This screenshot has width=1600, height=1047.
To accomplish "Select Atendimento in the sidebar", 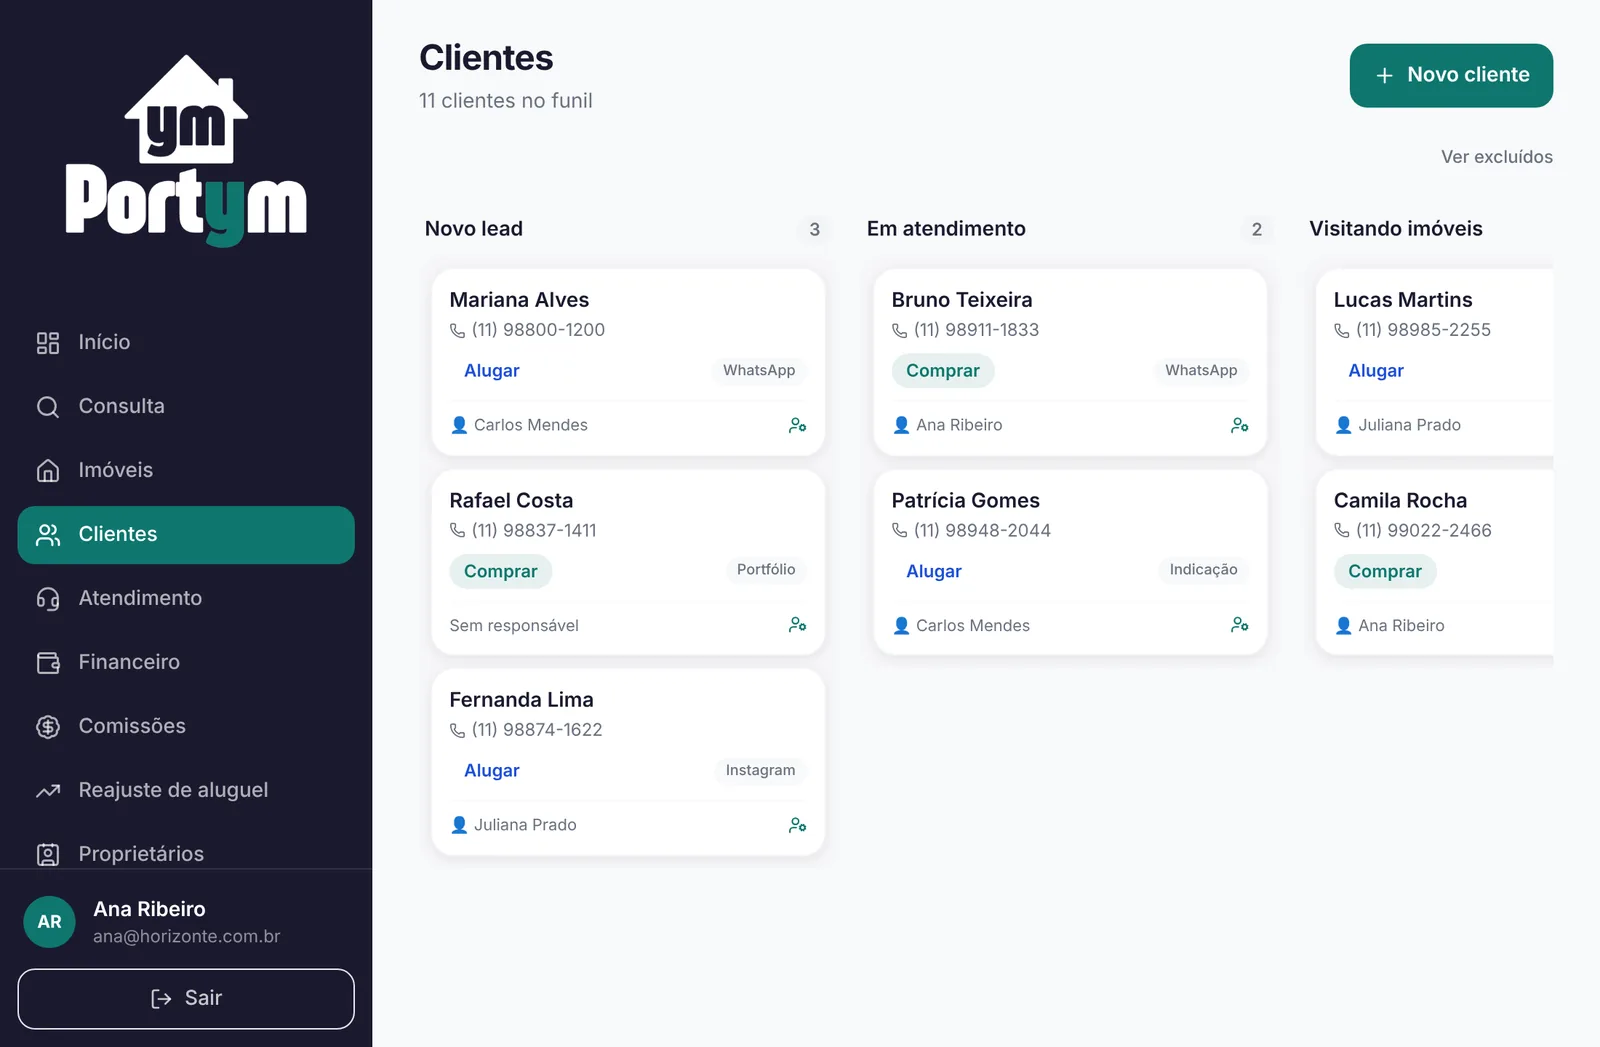I will [x=186, y=599].
